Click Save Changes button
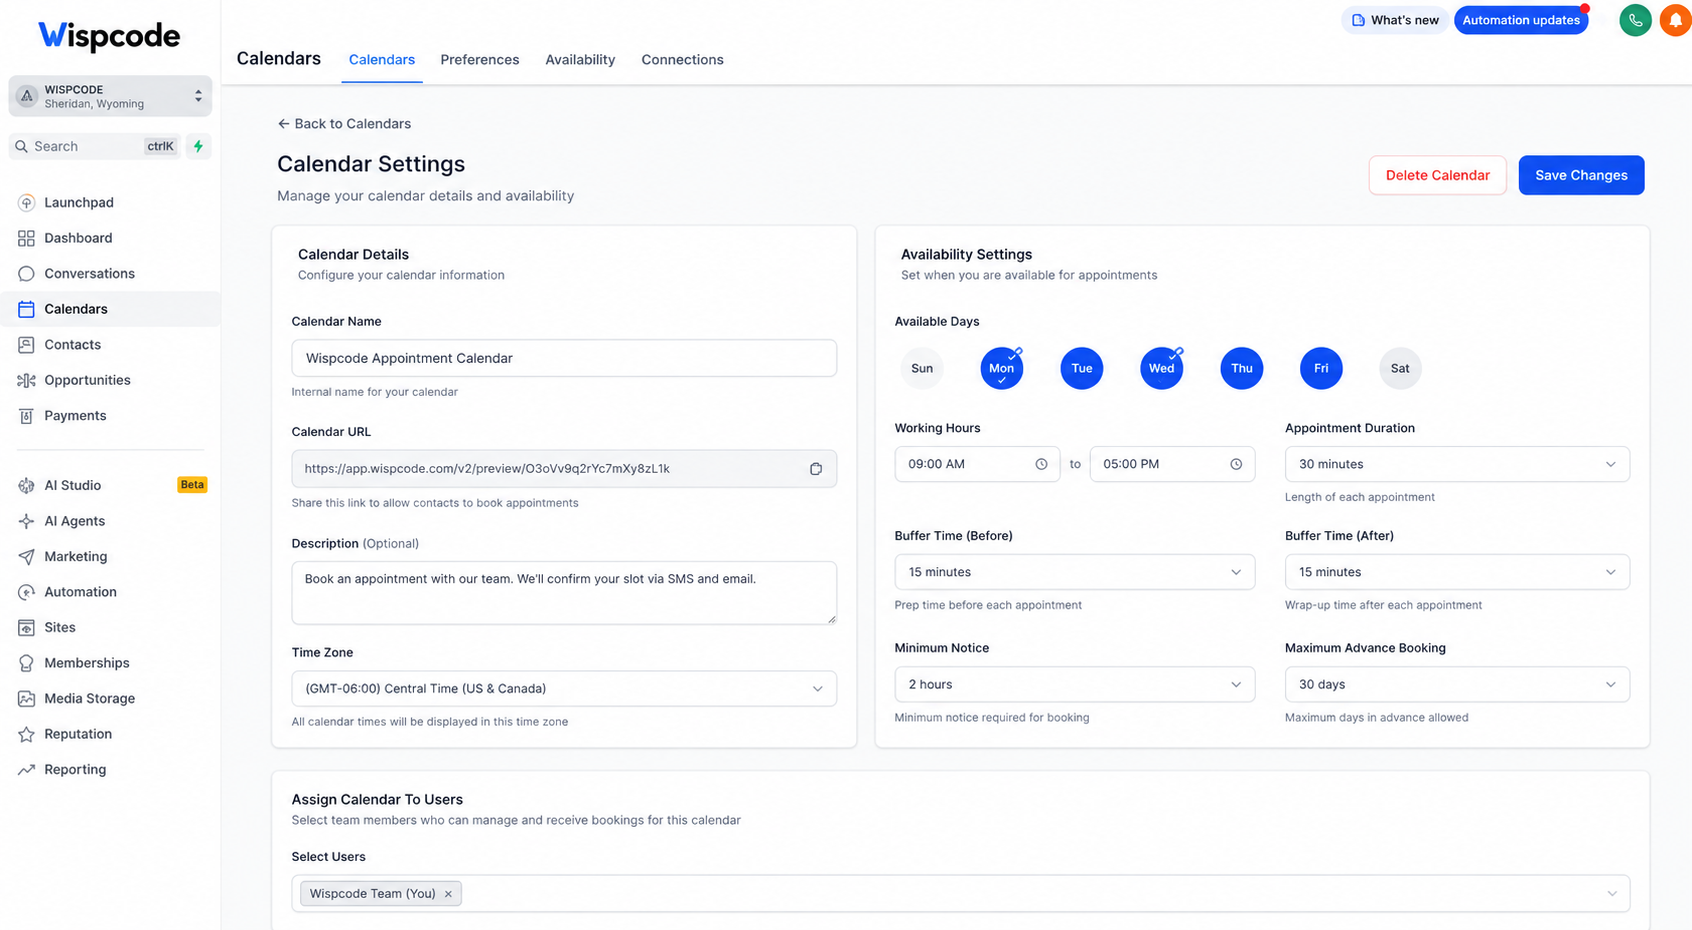Viewport: 1692px width, 930px height. click(1581, 175)
